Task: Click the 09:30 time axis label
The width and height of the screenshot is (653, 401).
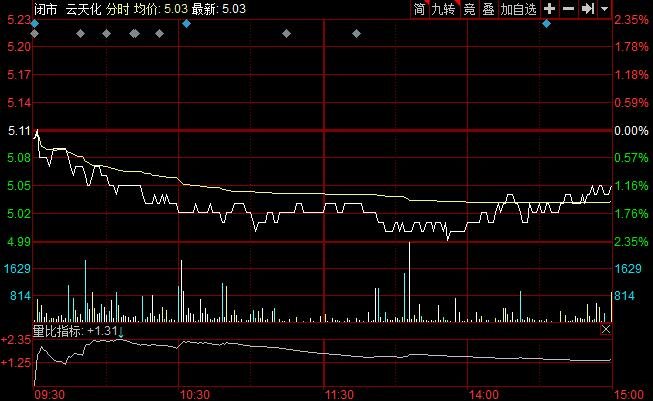Action: click(50, 394)
